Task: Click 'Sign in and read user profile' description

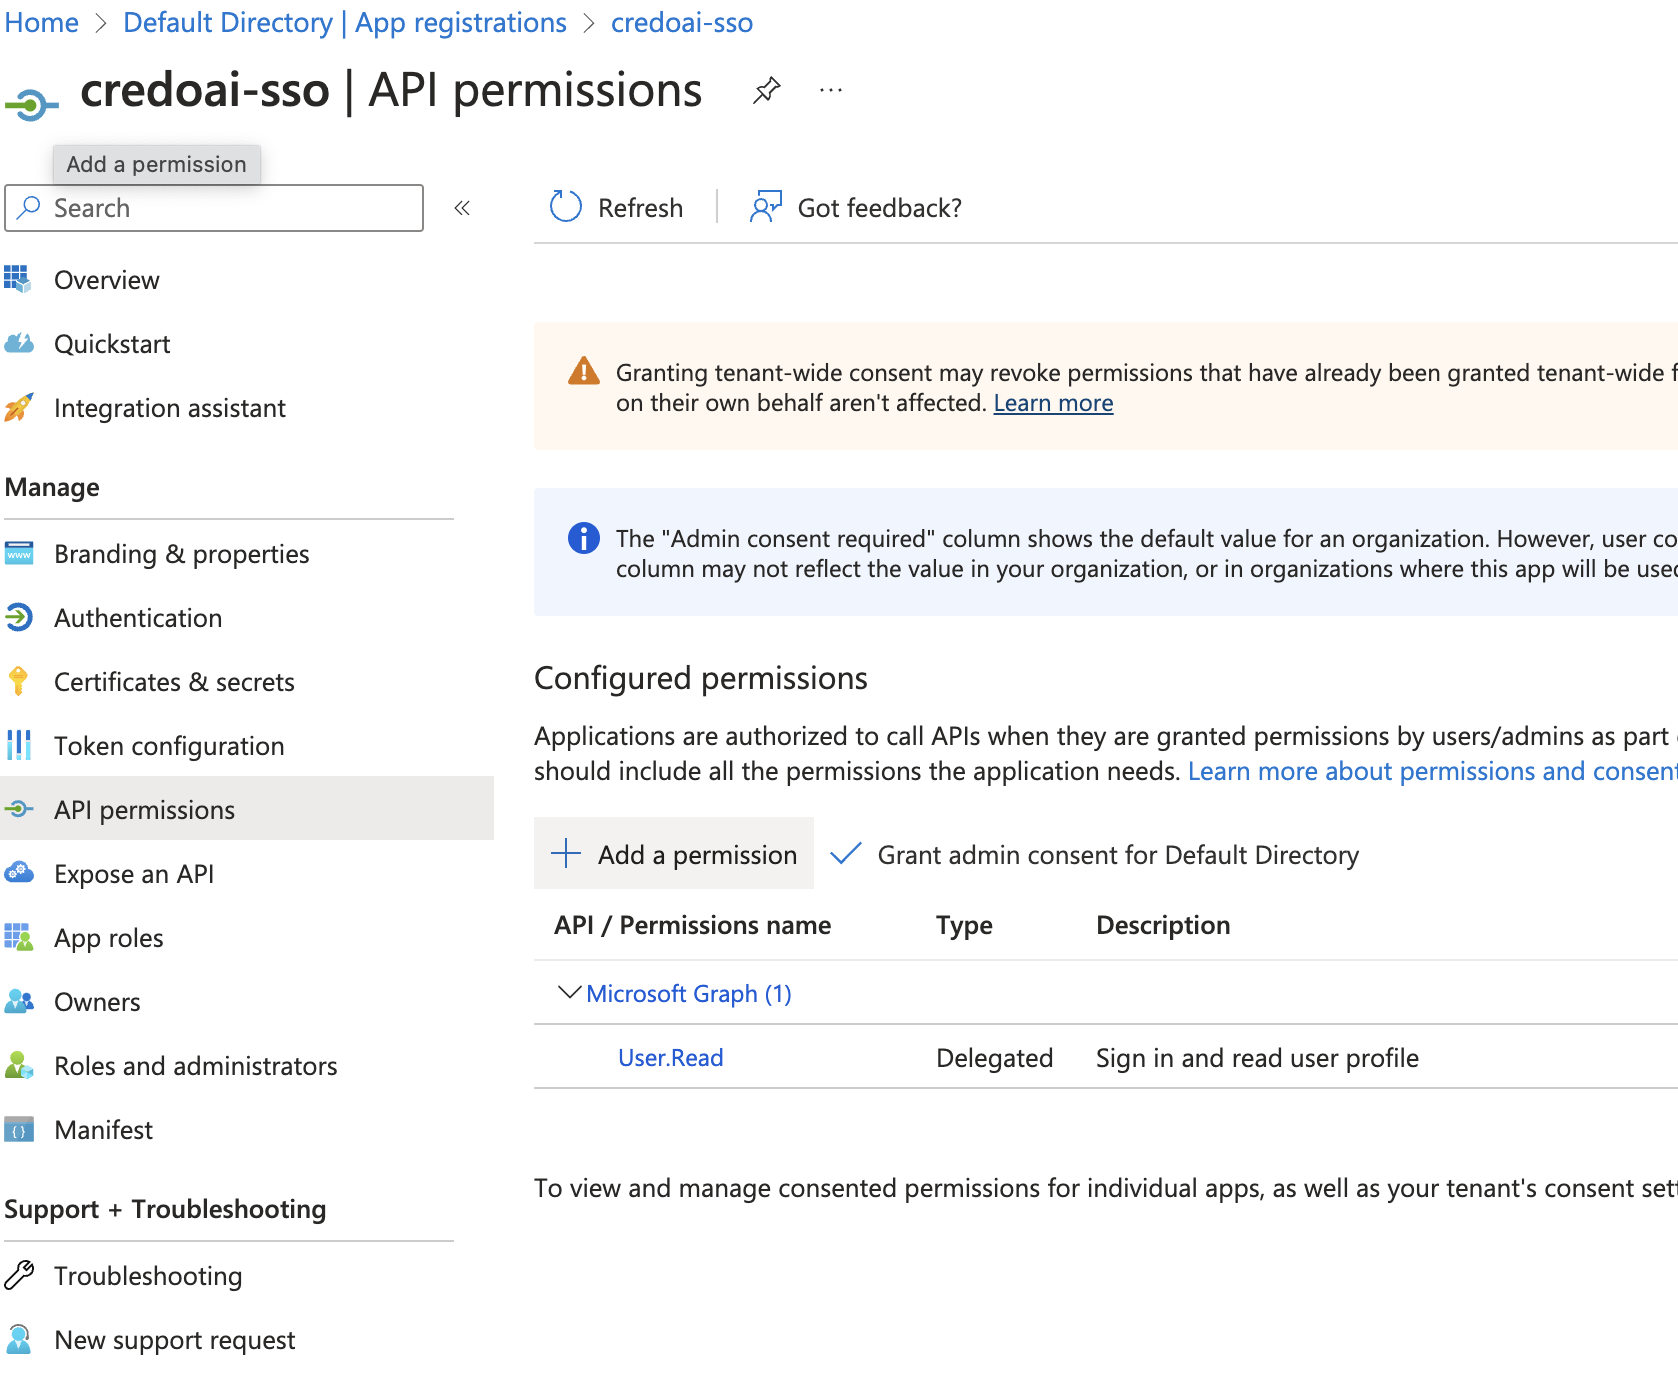Action: pos(1257,1058)
